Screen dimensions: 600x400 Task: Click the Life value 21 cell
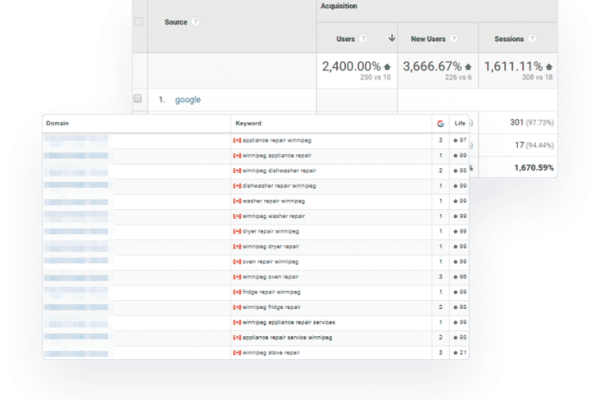pyautogui.click(x=463, y=352)
